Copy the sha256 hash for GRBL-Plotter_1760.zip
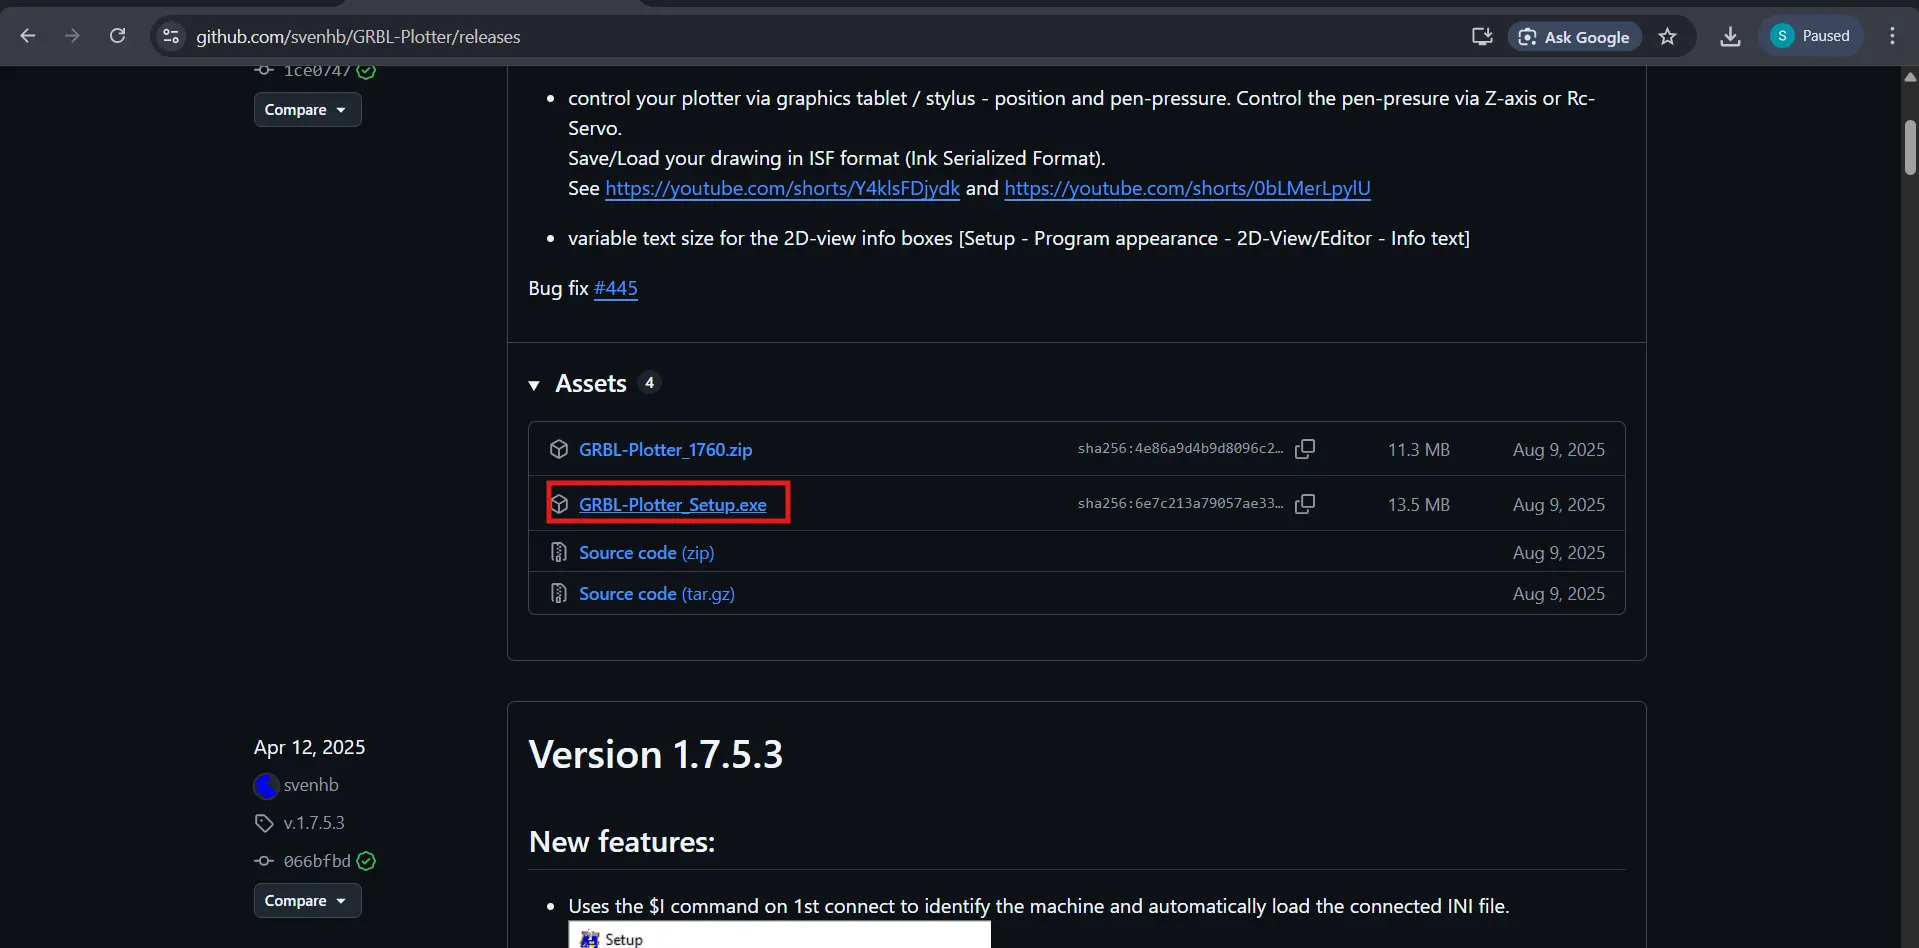The height and width of the screenshot is (948, 1919). click(1305, 448)
